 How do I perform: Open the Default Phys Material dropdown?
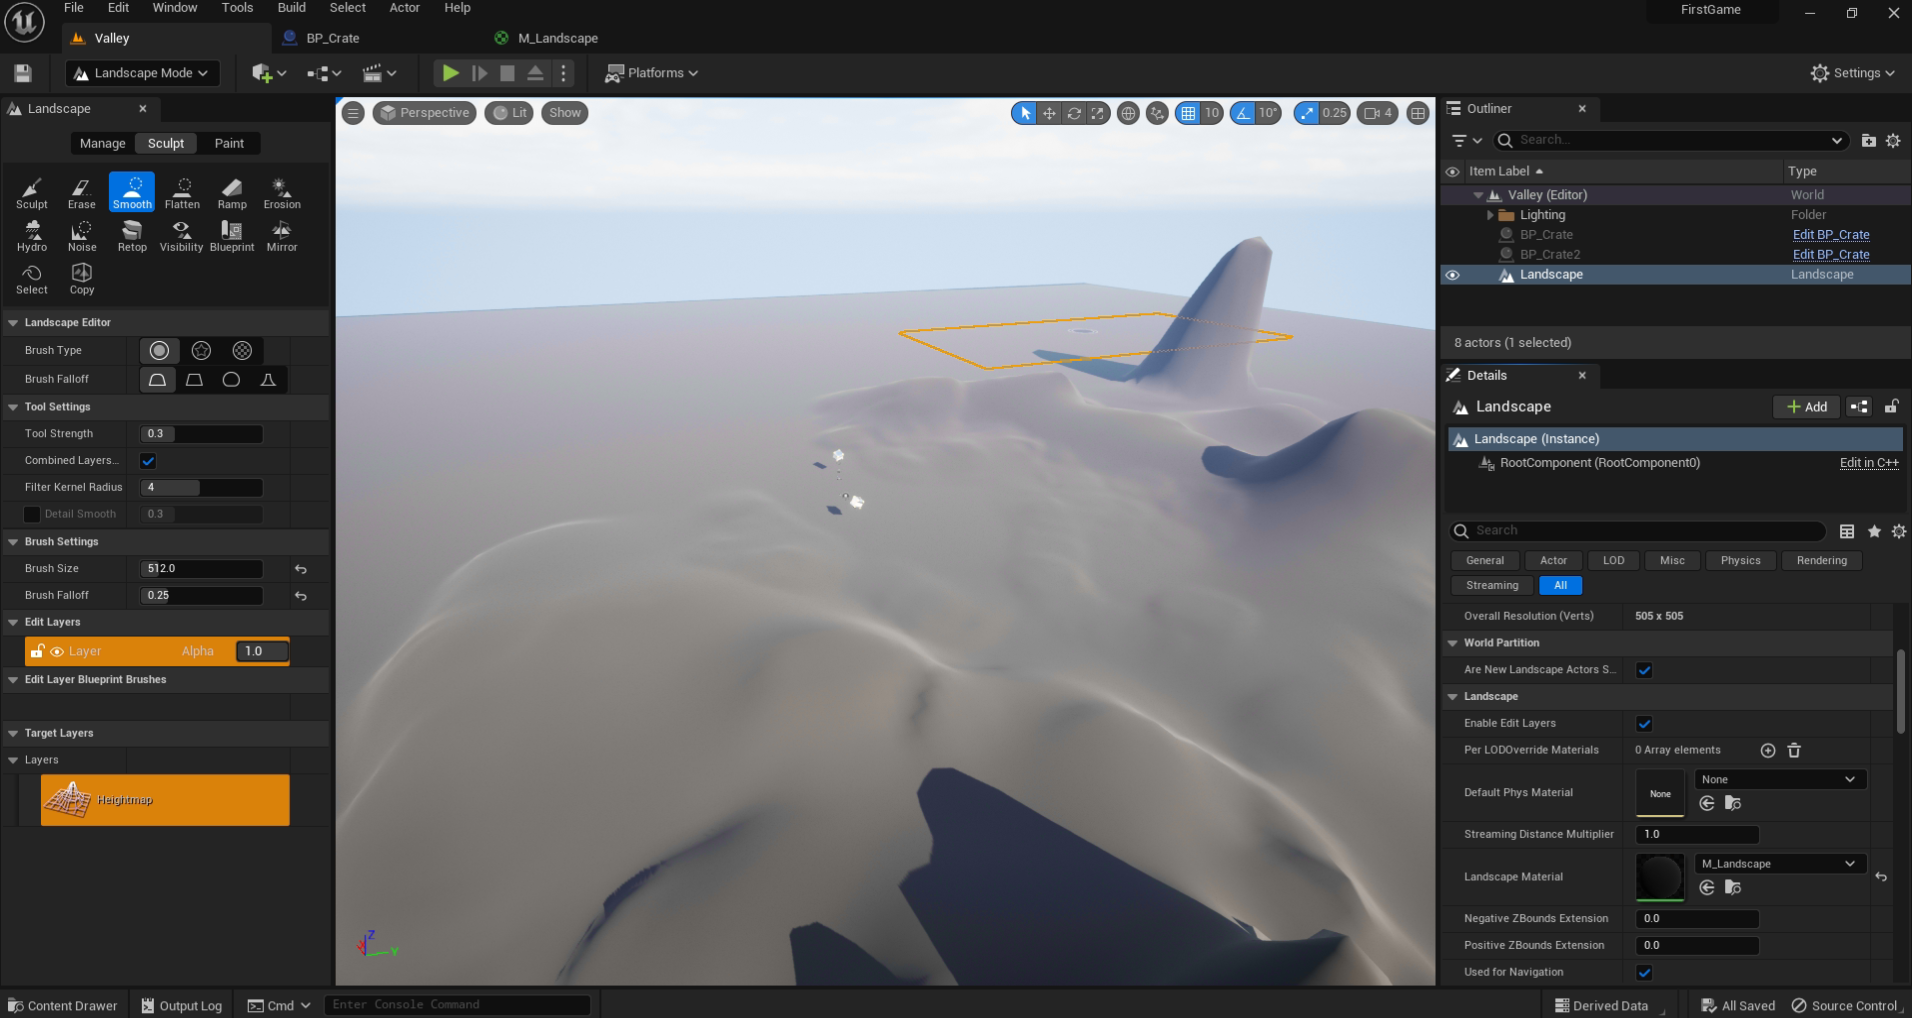(x=1780, y=780)
